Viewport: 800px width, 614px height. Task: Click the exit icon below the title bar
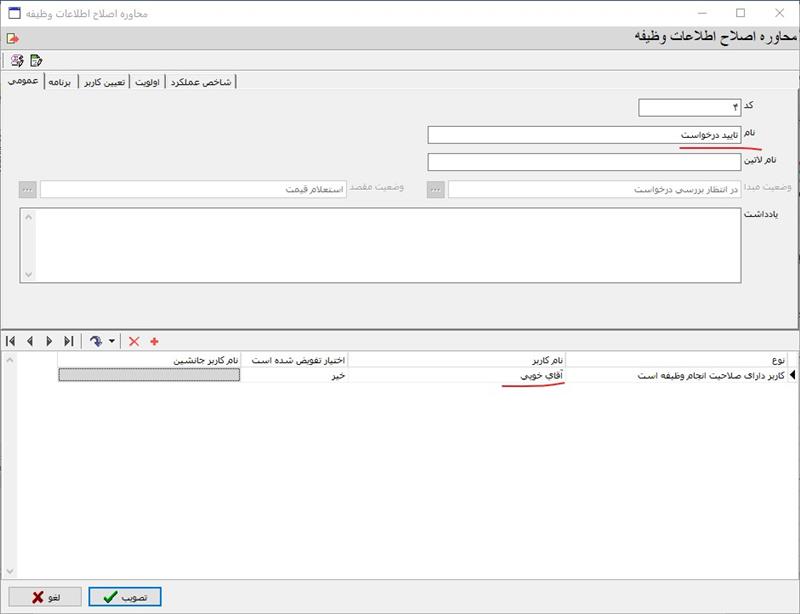point(13,38)
